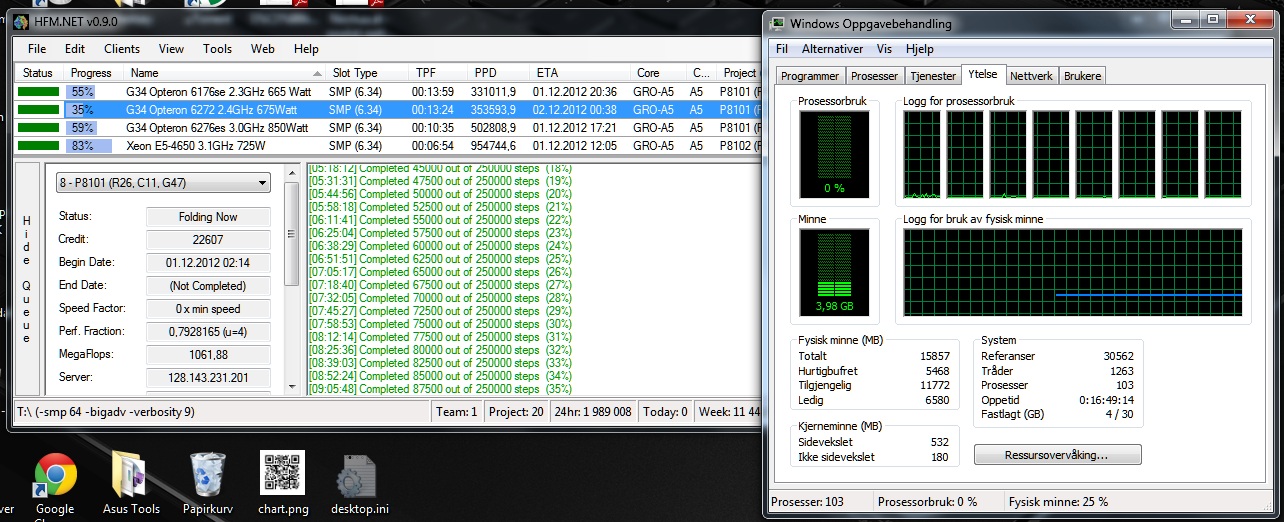The height and width of the screenshot is (522, 1284).
Task: Open the View menu in HFM.NET
Action: [171, 49]
